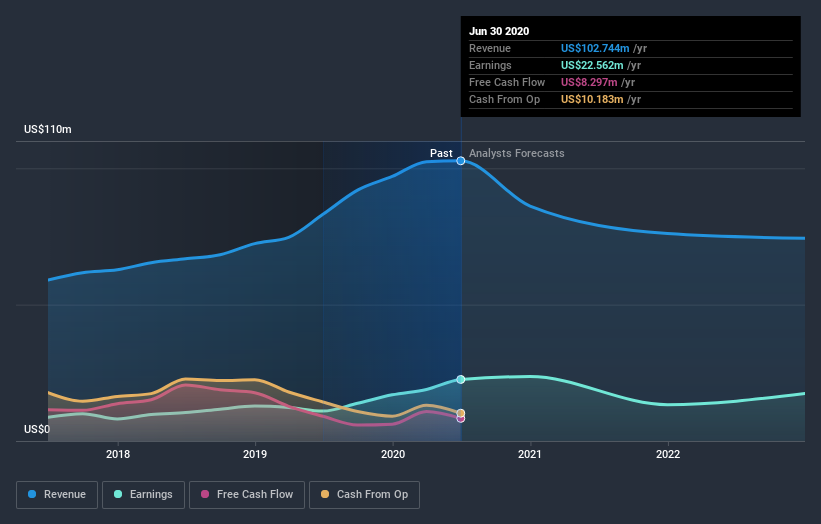Viewport: 821px width, 524px height.
Task: Click the US$110m y-axis label
Action: coord(48,129)
